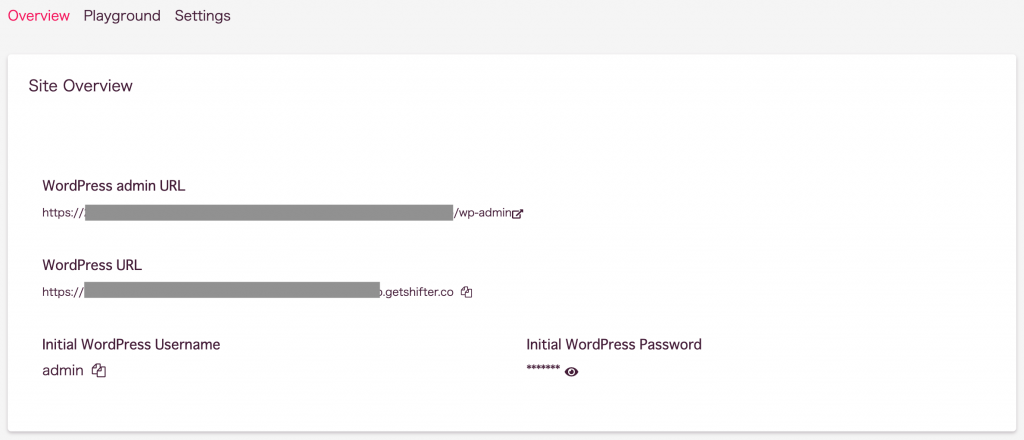The width and height of the screenshot is (1024, 440).
Task: Reveal the initial WordPress password with eye icon
Action: 571,371
